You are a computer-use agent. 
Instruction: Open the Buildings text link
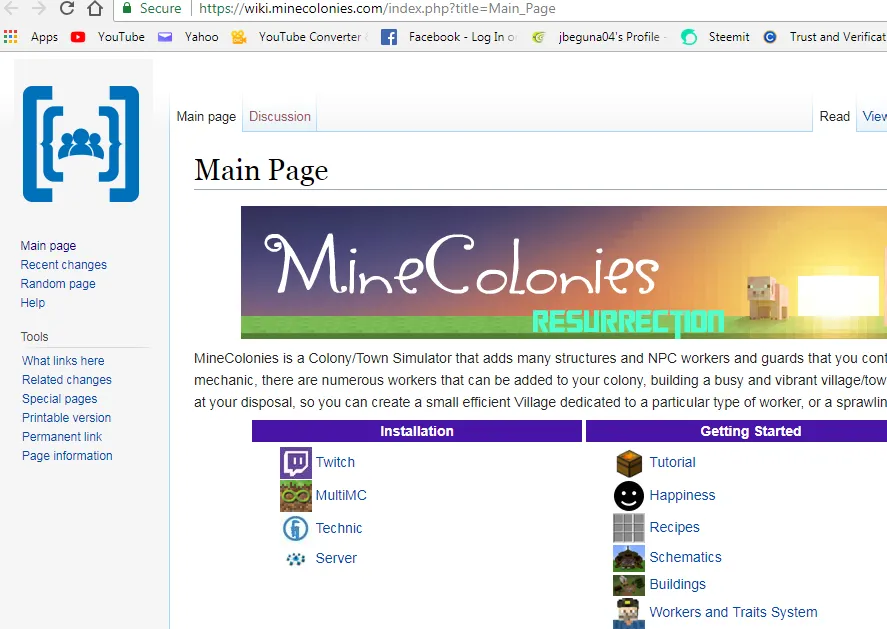click(678, 584)
